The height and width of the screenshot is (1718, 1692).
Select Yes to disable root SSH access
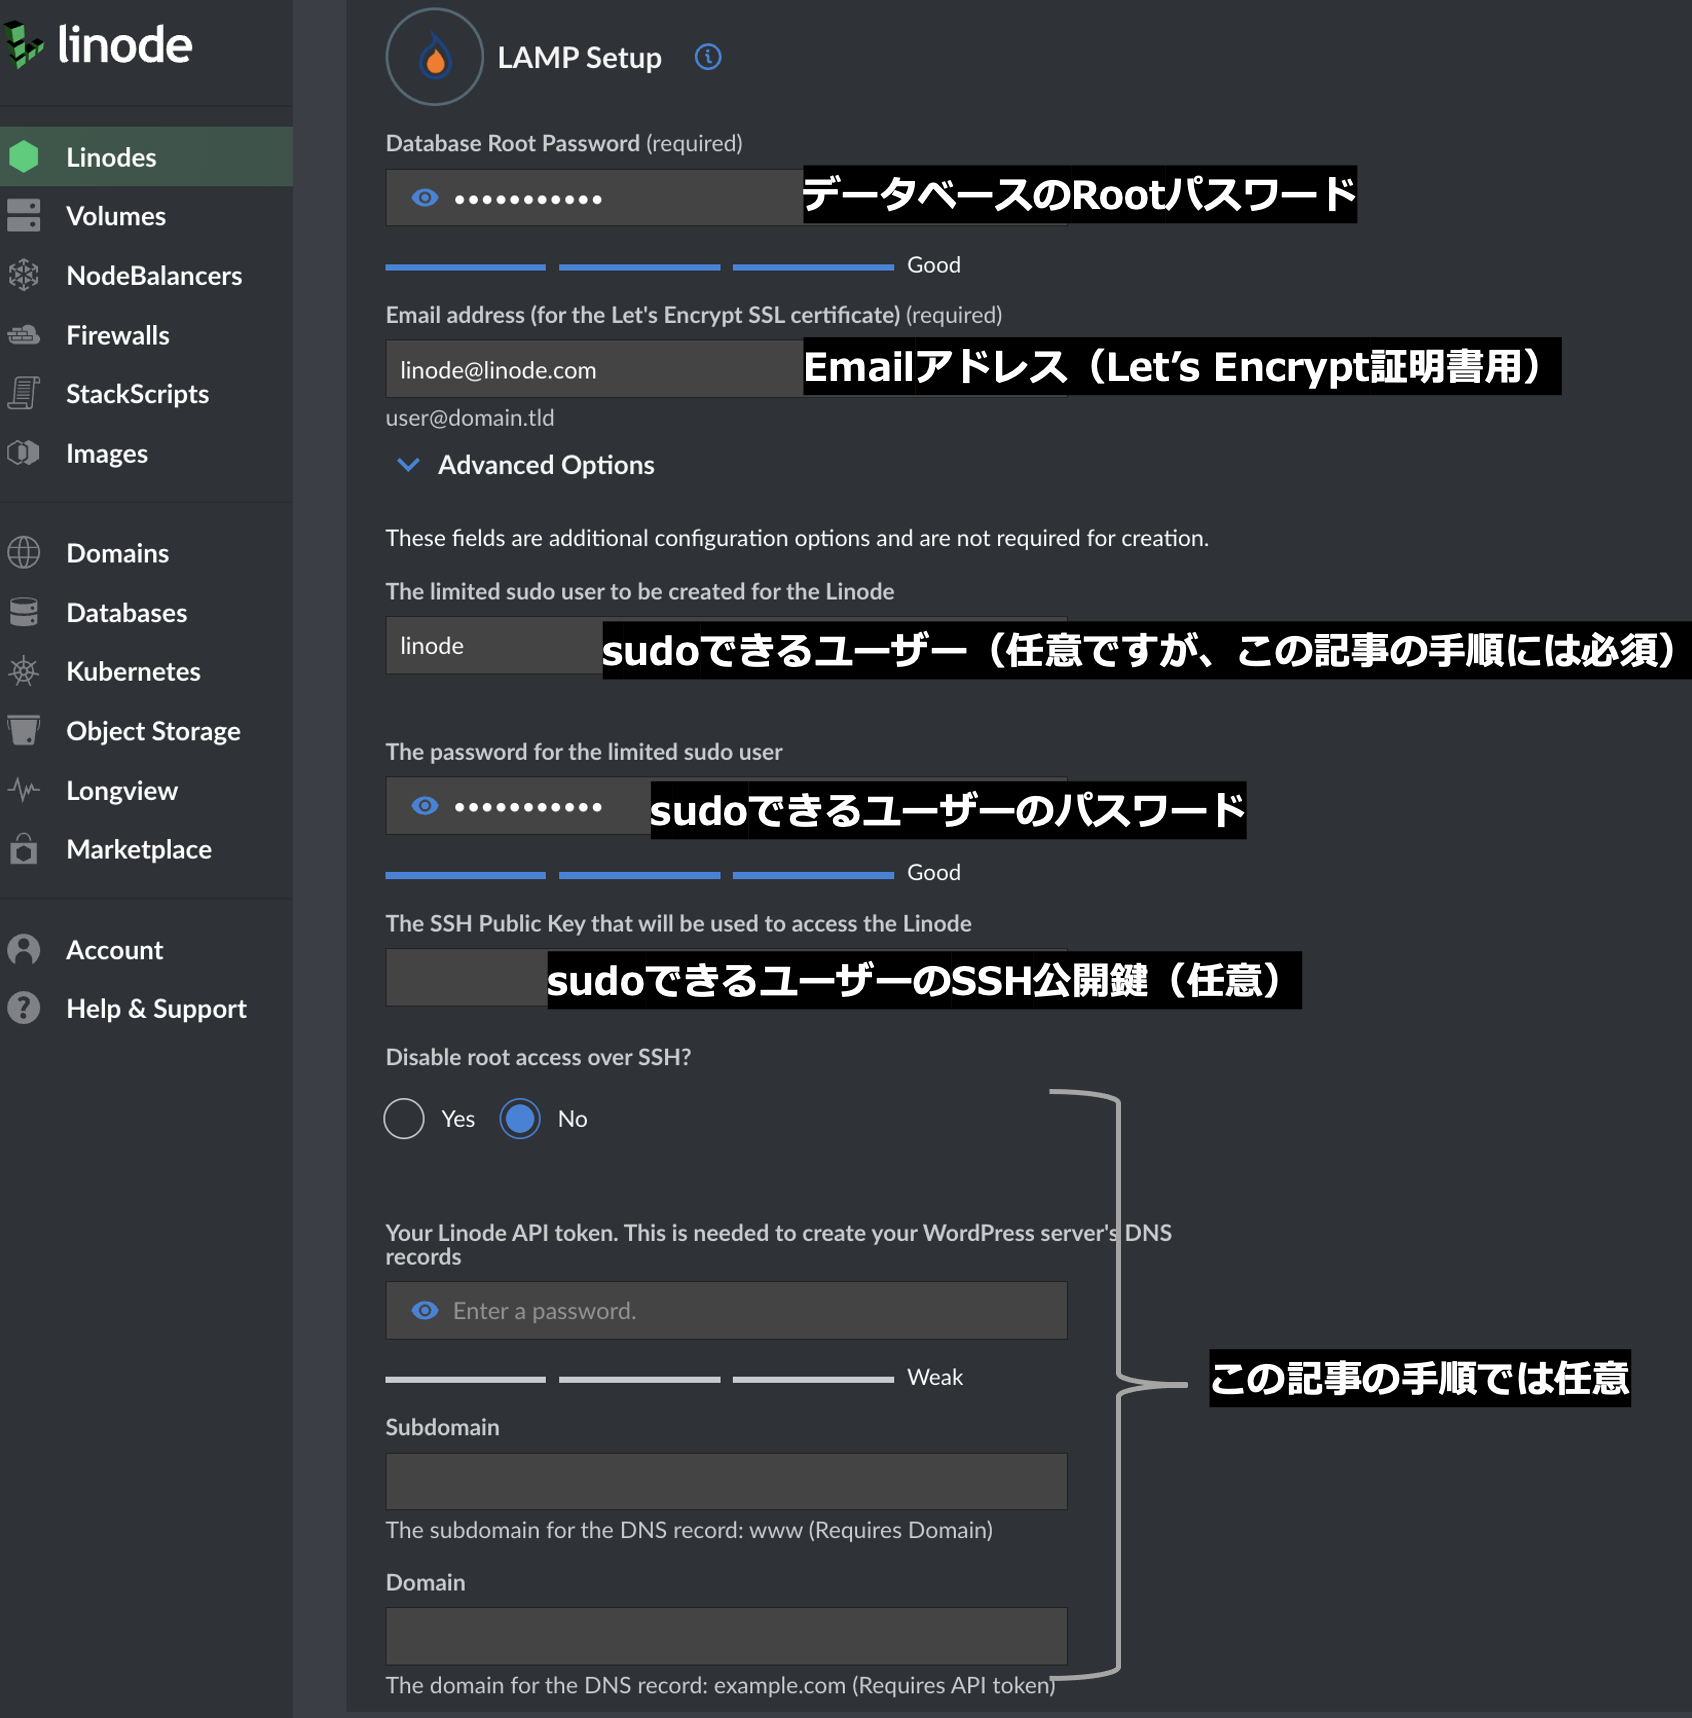tap(404, 1118)
